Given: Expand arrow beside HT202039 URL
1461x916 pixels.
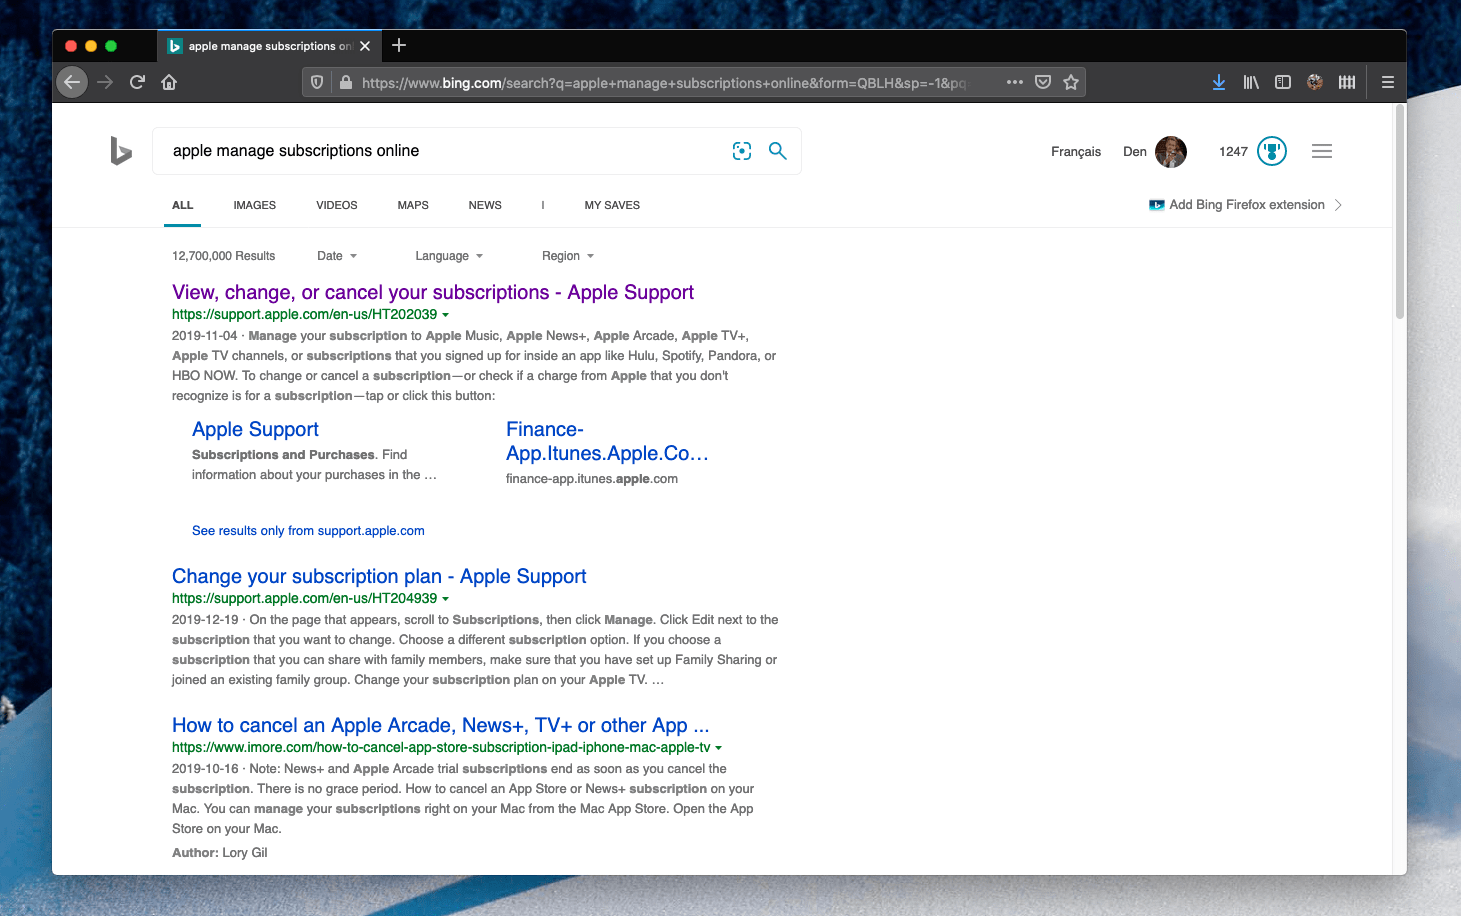Looking at the screenshot, I should pos(446,315).
